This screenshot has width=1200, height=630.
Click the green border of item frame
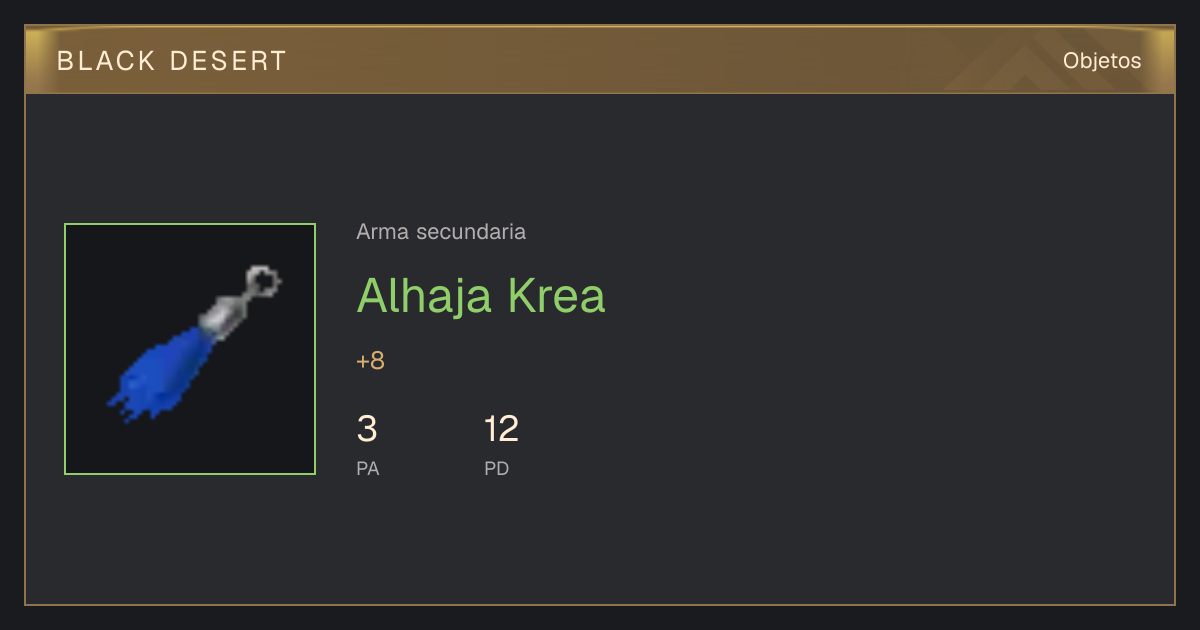[x=65, y=349]
